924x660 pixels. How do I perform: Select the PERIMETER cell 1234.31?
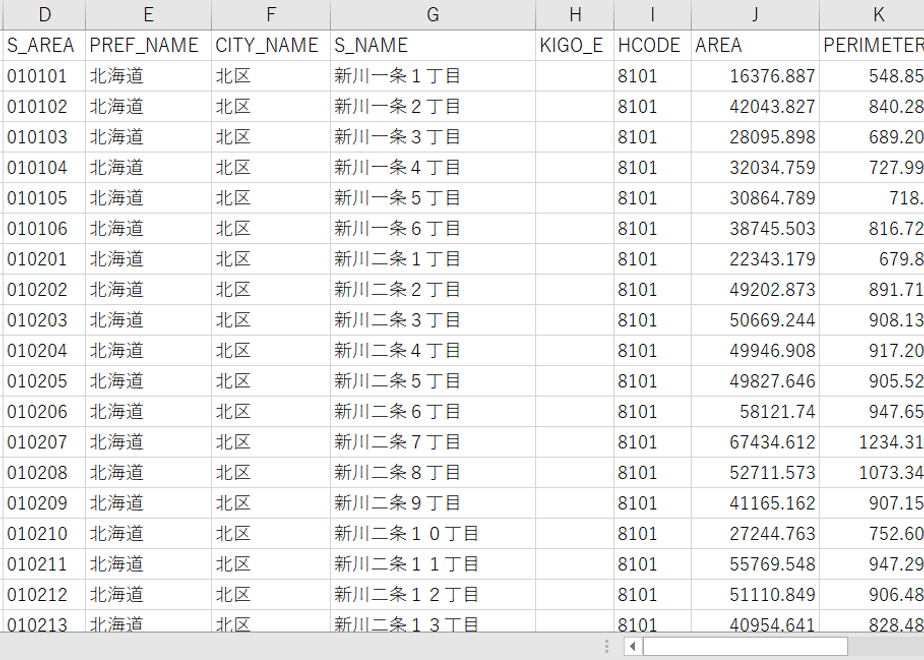point(872,442)
